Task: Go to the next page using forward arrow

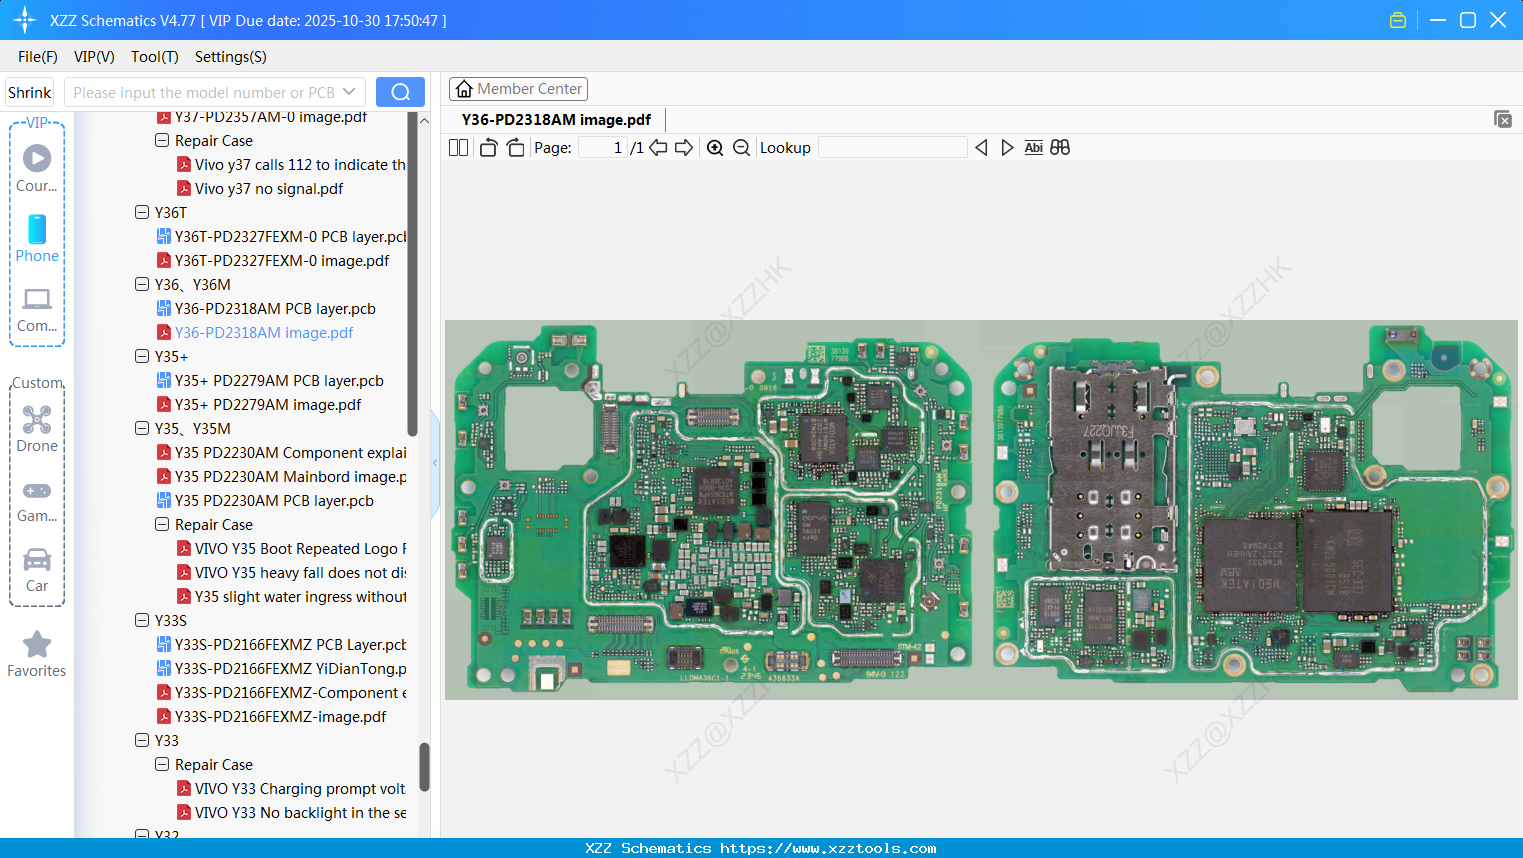Action: click(686, 147)
